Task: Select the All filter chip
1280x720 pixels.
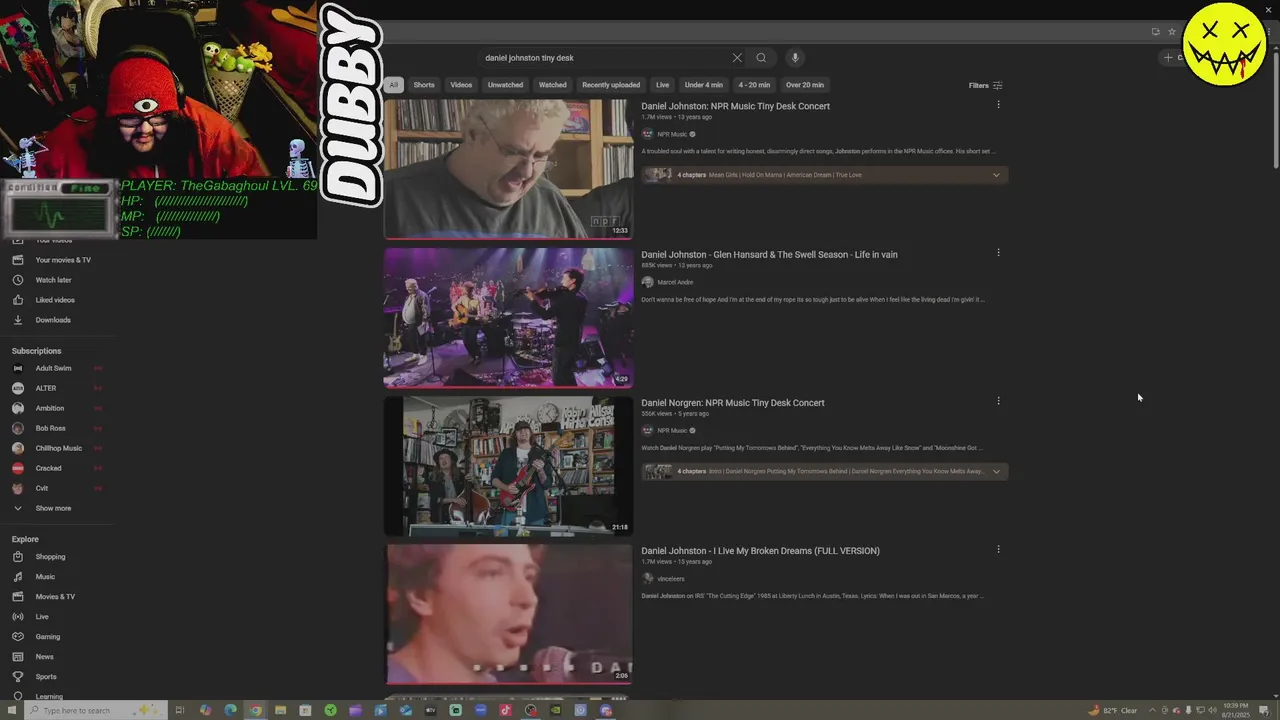Action: pyautogui.click(x=393, y=85)
